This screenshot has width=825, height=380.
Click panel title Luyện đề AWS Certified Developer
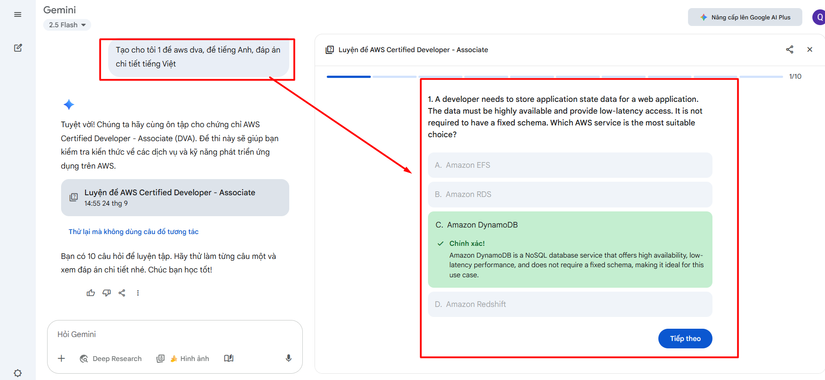413,50
